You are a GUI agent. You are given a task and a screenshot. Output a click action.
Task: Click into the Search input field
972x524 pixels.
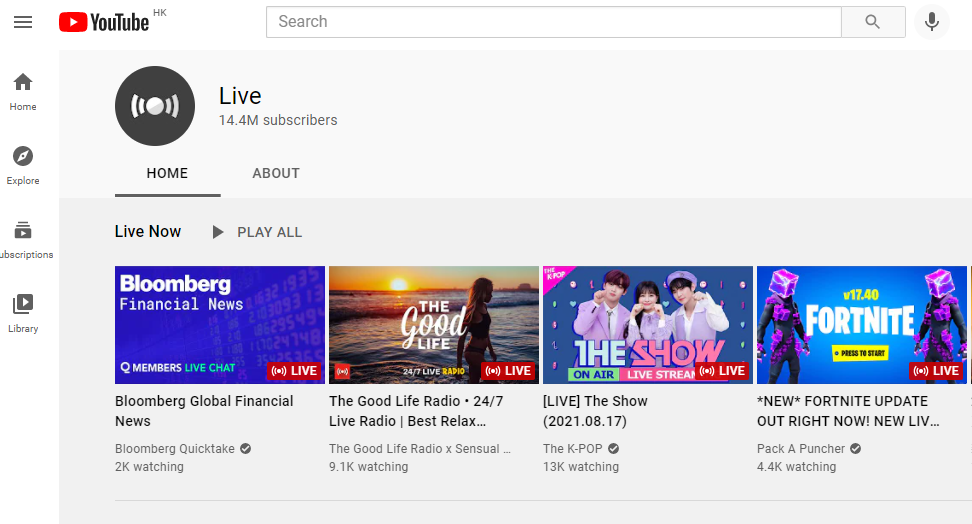554,22
